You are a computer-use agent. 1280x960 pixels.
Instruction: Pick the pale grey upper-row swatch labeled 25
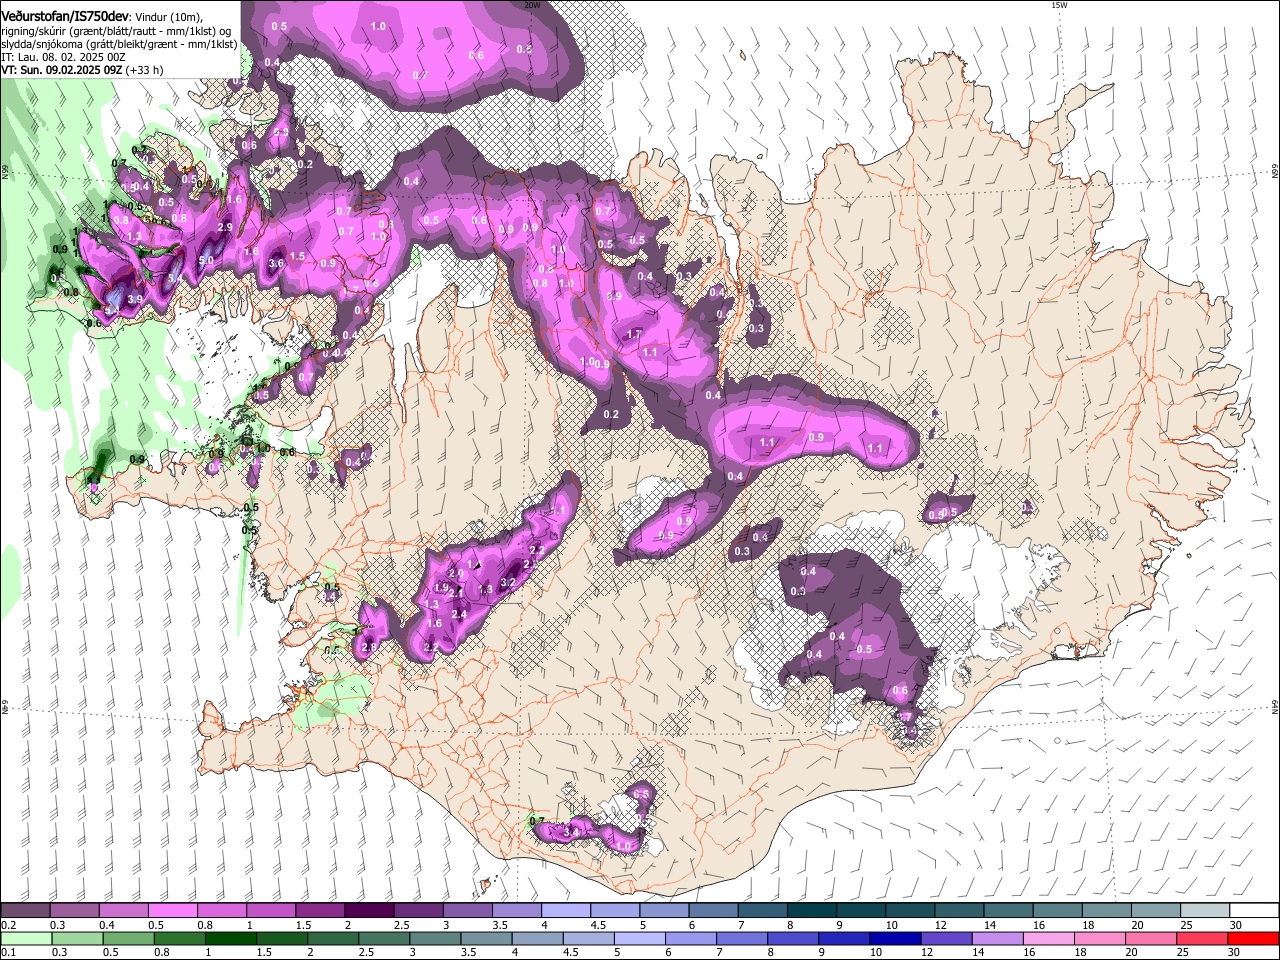tap(1206, 911)
